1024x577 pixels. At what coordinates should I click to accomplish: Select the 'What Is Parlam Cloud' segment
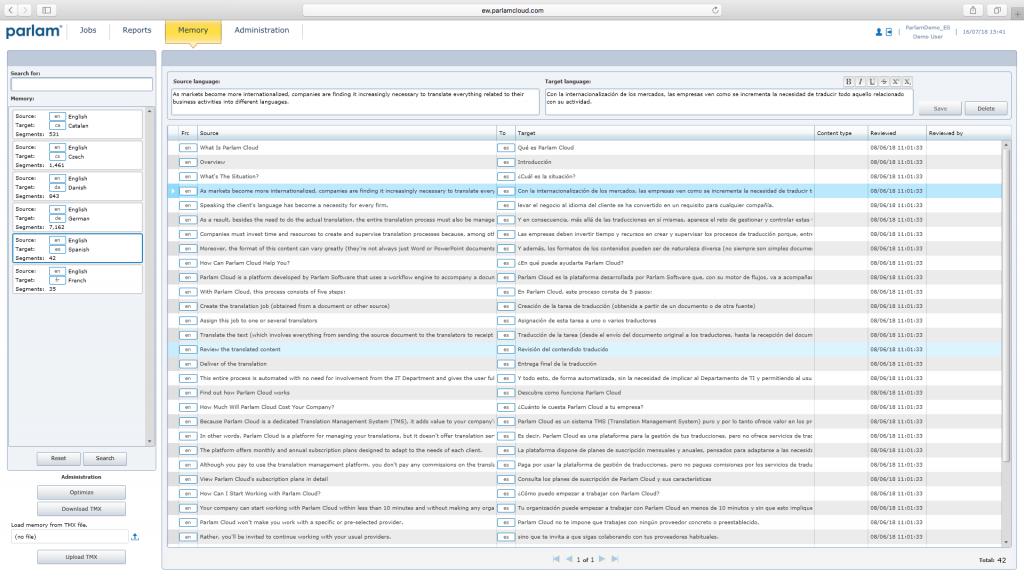584,148
